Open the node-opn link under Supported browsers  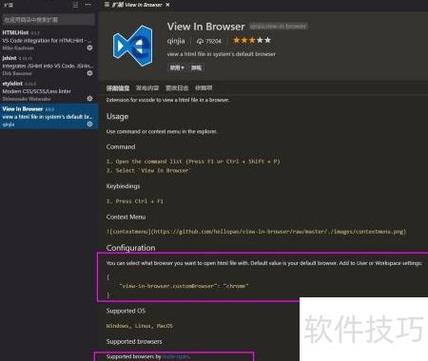(x=176, y=356)
